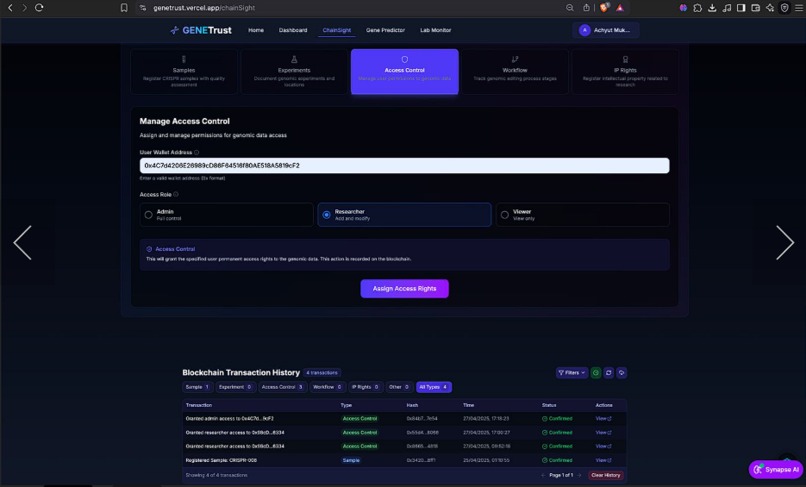Switch to the Experiments tab card
The width and height of the screenshot is (806, 487).
click(294, 71)
